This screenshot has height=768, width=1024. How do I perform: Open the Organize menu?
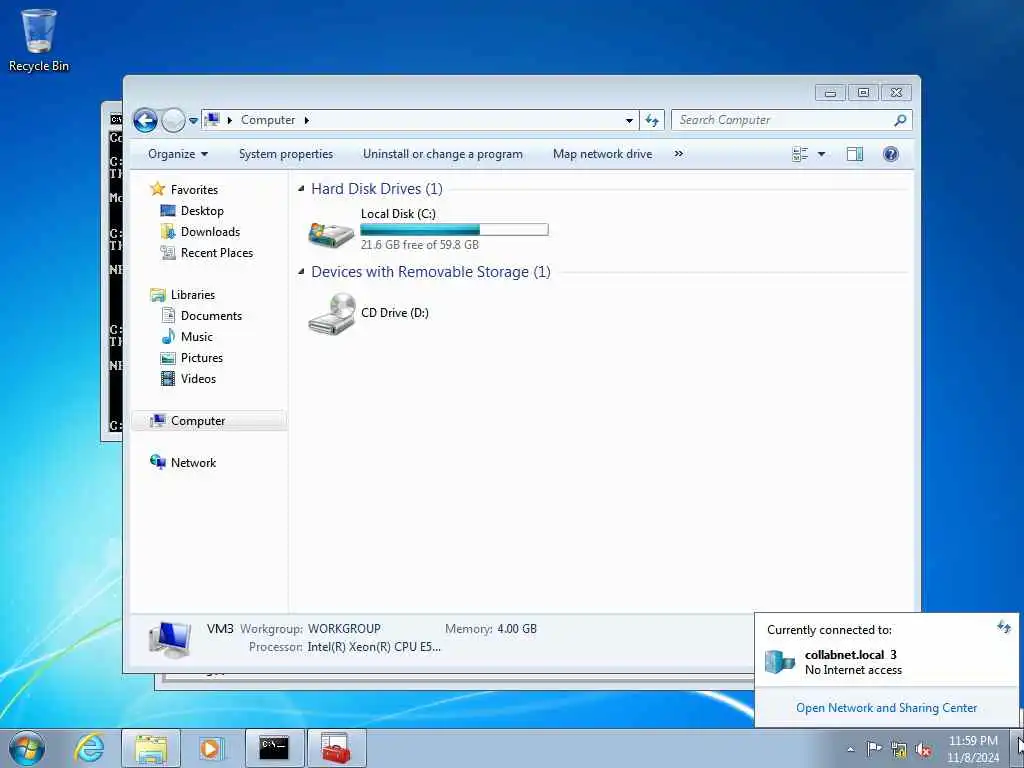178,154
